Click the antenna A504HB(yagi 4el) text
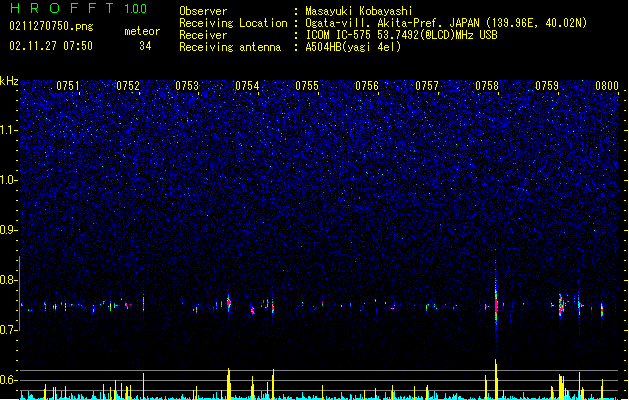Viewport: 629px width, 400px height. (353, 47)
